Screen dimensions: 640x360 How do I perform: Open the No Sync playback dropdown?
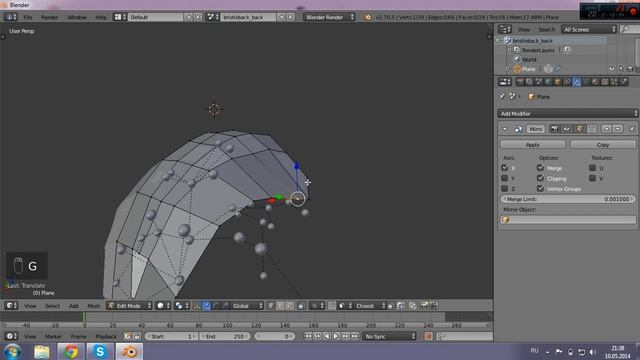[389, 336]
